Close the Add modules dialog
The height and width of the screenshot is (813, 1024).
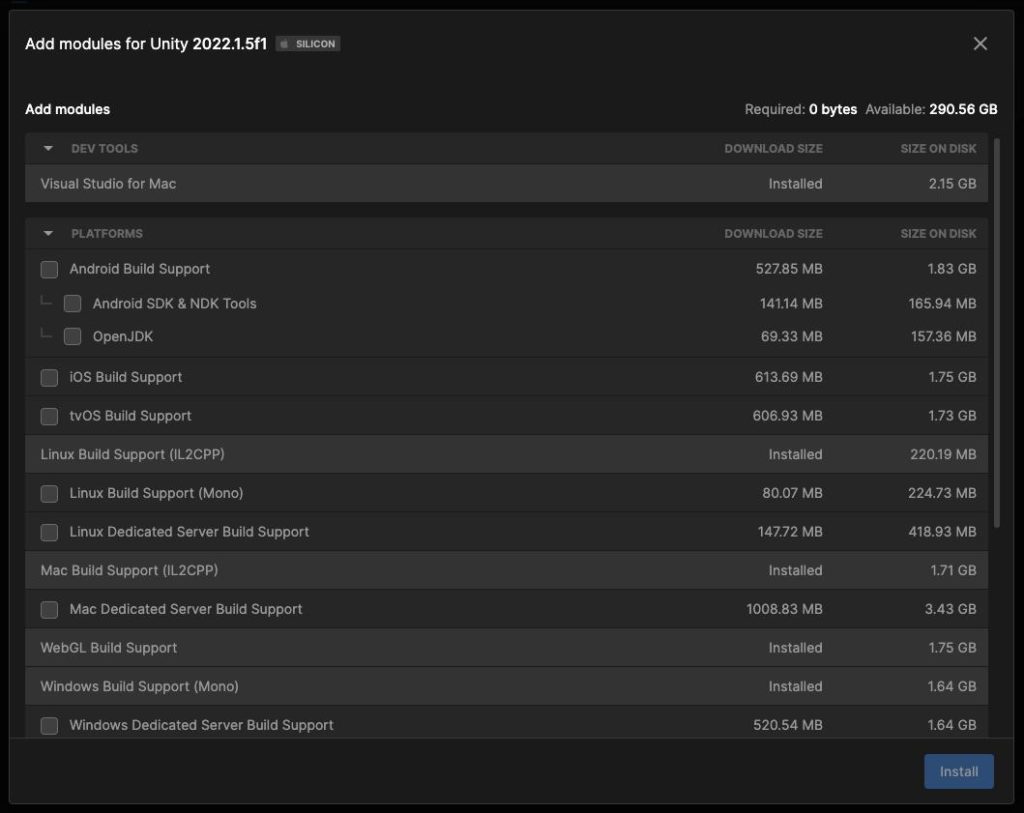pyautogui.click(x=980, y=43)
